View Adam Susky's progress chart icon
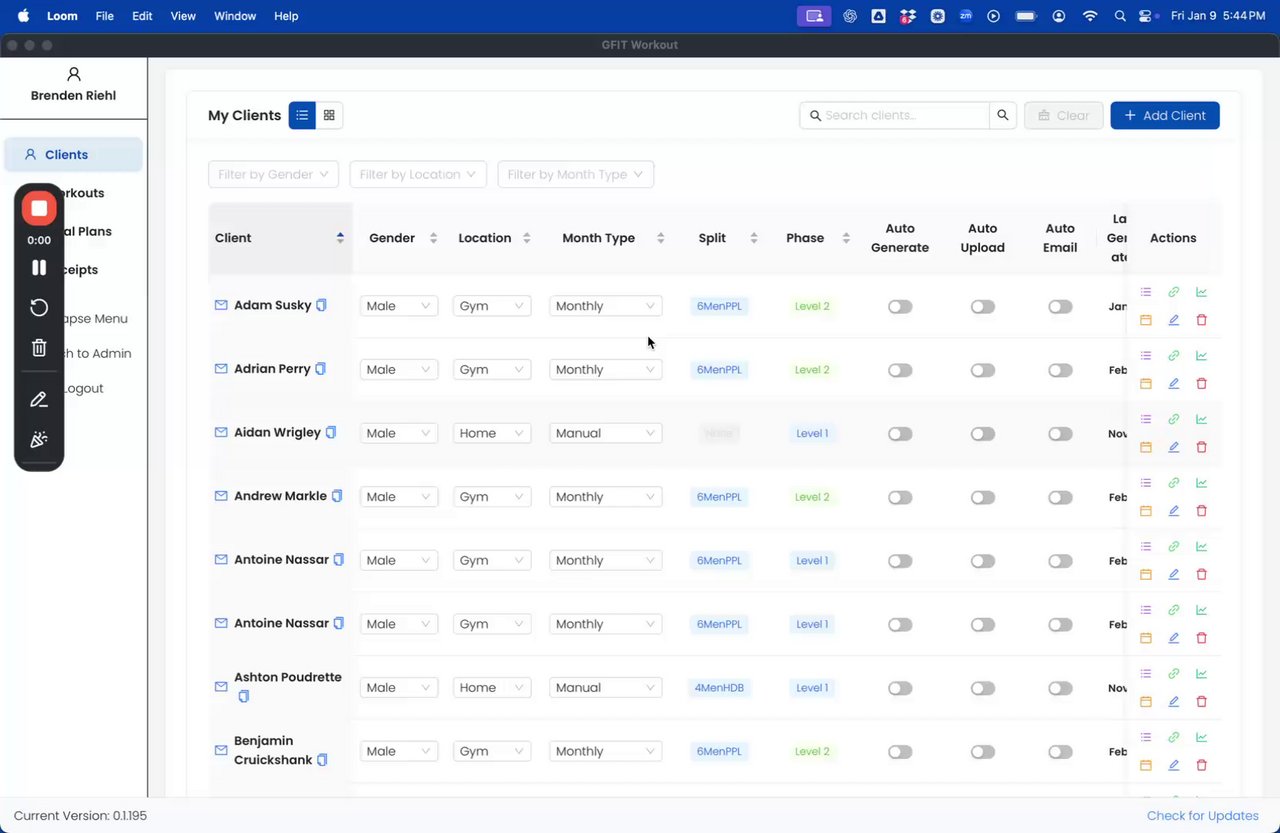 pos(1202,292)
